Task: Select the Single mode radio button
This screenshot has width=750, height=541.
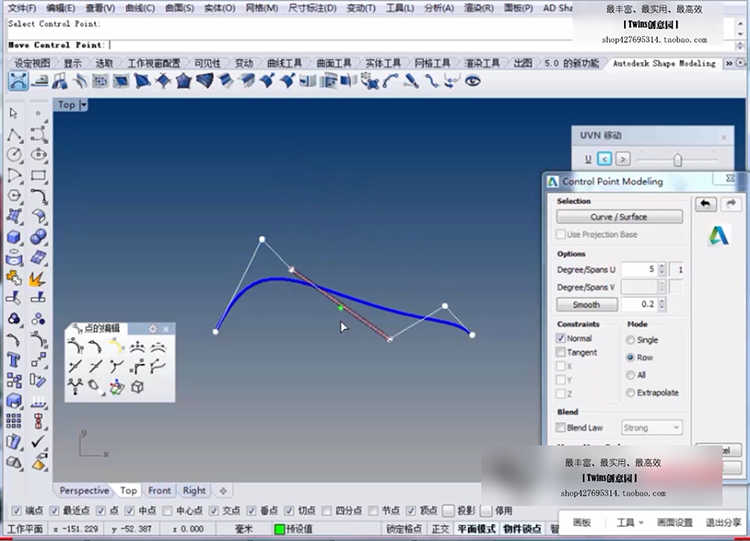Action: click(630, 340)
